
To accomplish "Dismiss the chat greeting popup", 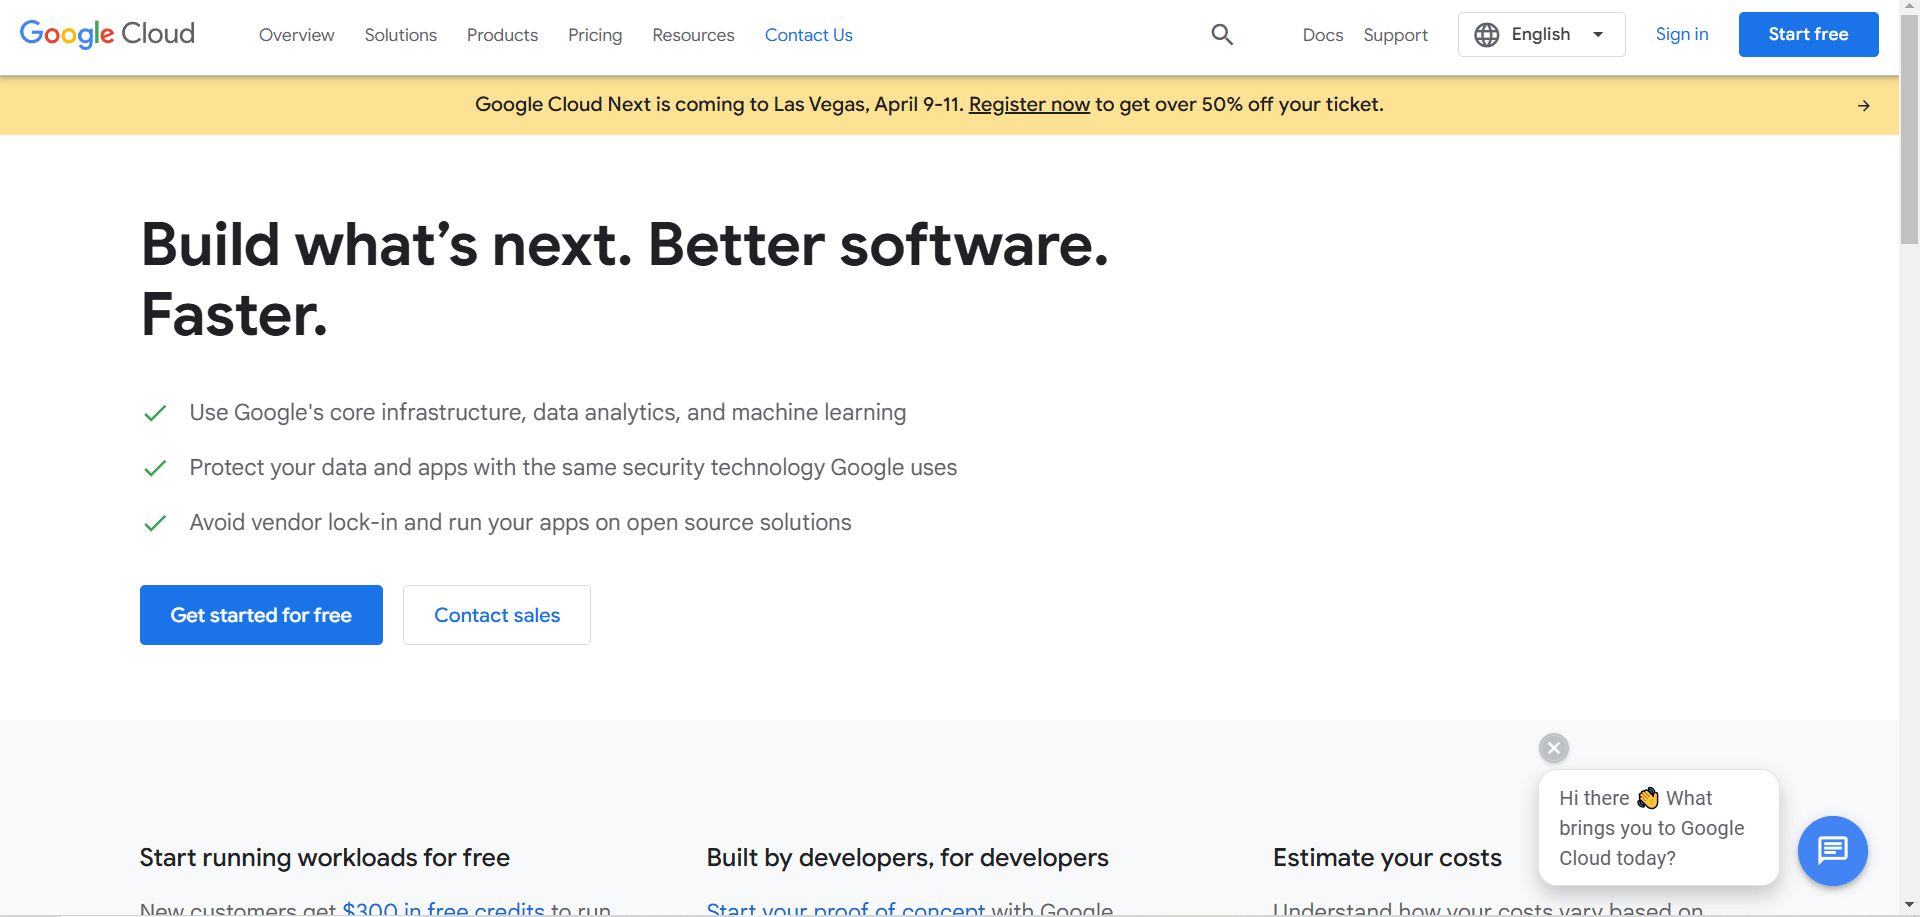I will (1553, 748).
